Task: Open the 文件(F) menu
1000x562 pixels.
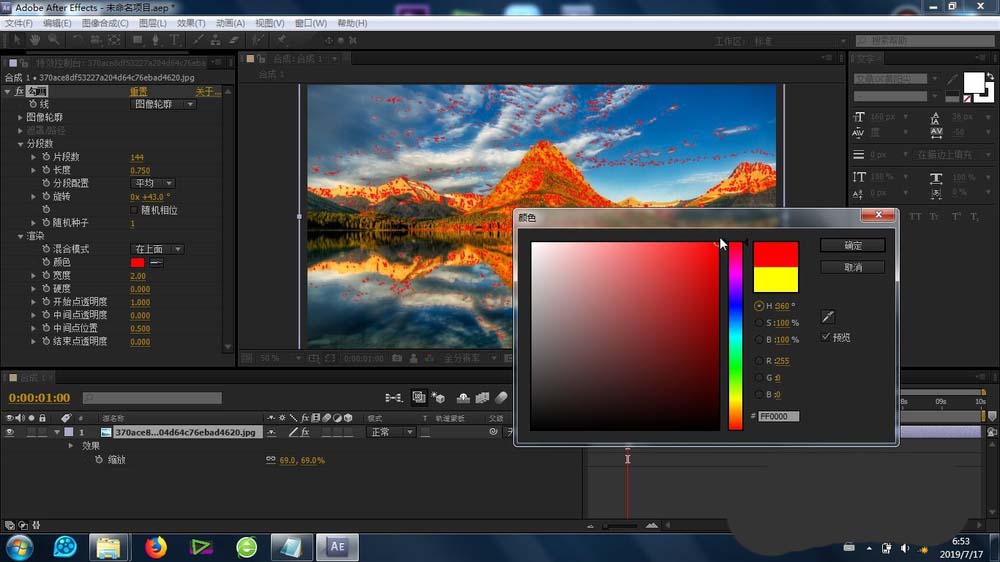Action: point(18,23)
